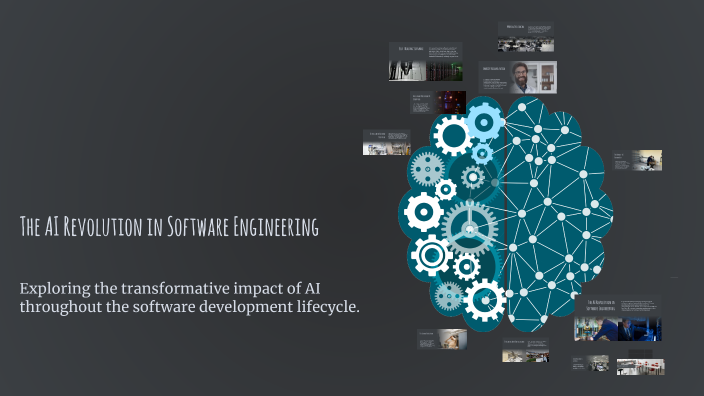
Task: Open the slide thumbnail showing server racks with green light
Action: [426, 62]
